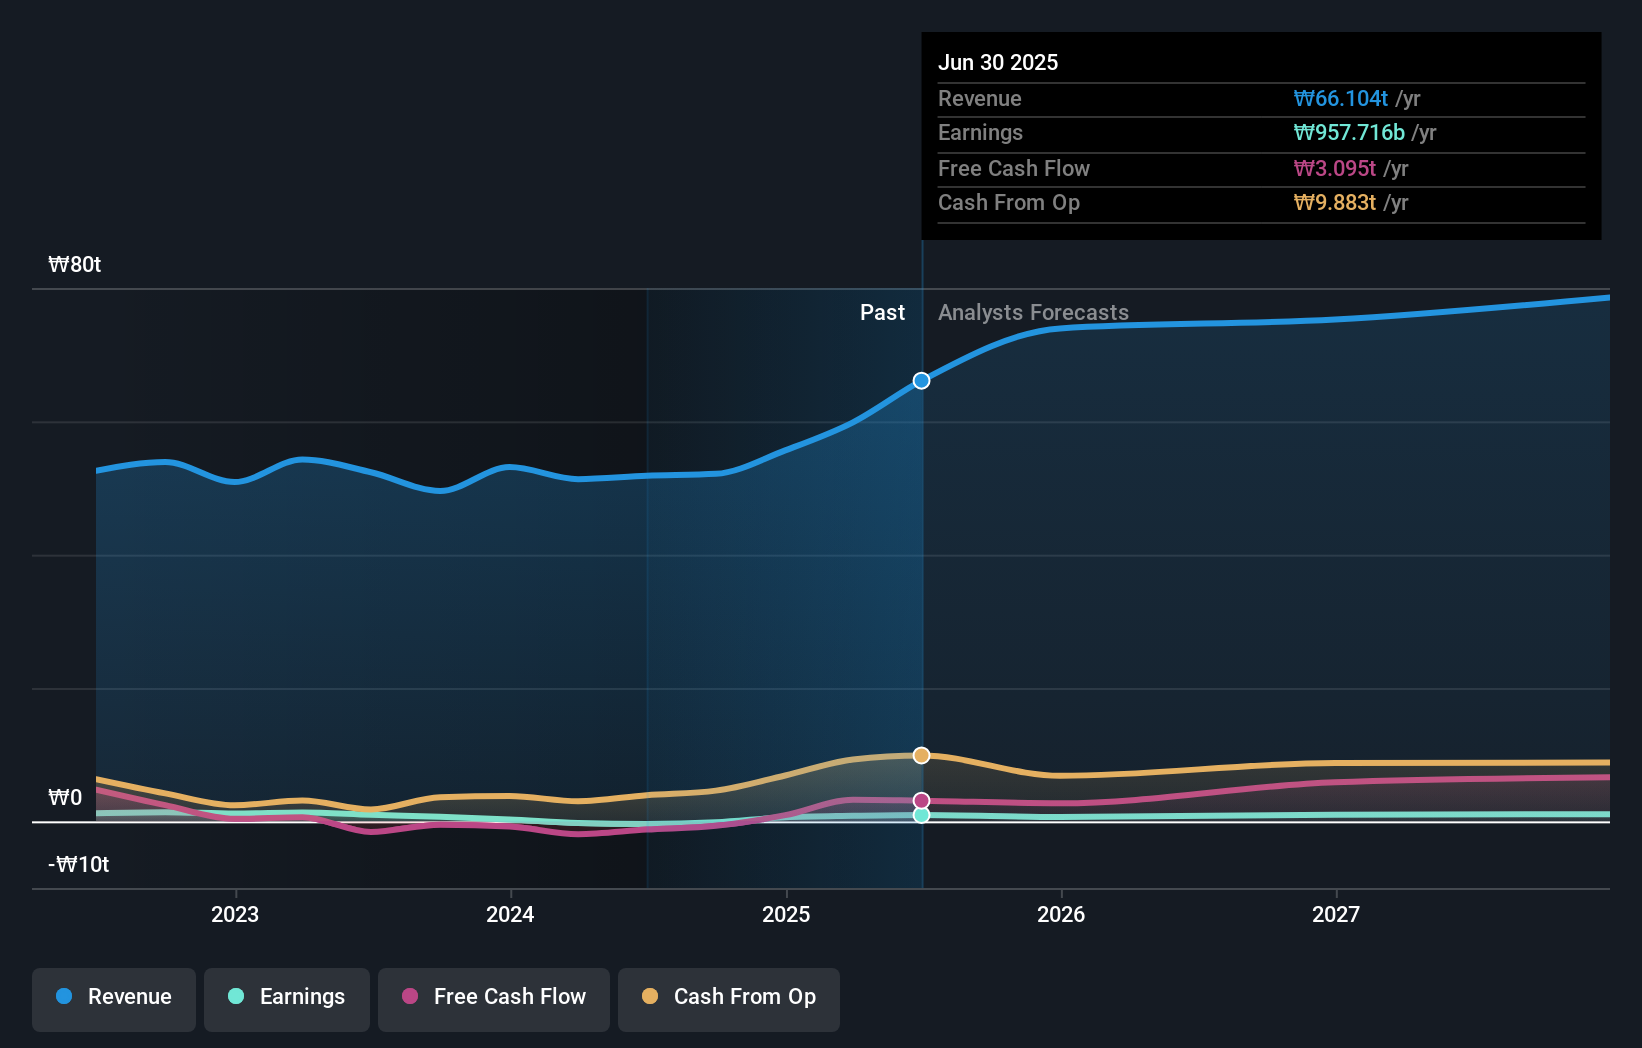Select the teal Earnings marker on the chart
The height and width of the screenshot is (1048, 1642).
(921, 815)
